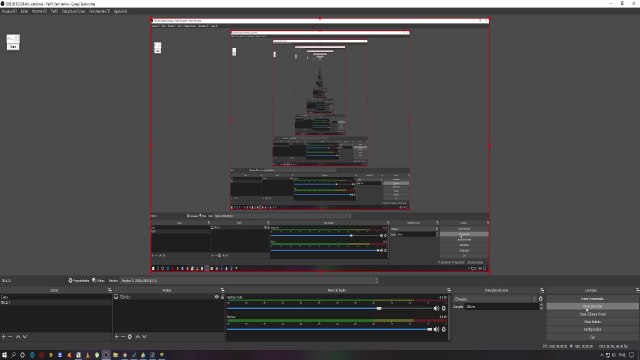Open the Editar menu
640x360 pixels.
tap(24, 11)
